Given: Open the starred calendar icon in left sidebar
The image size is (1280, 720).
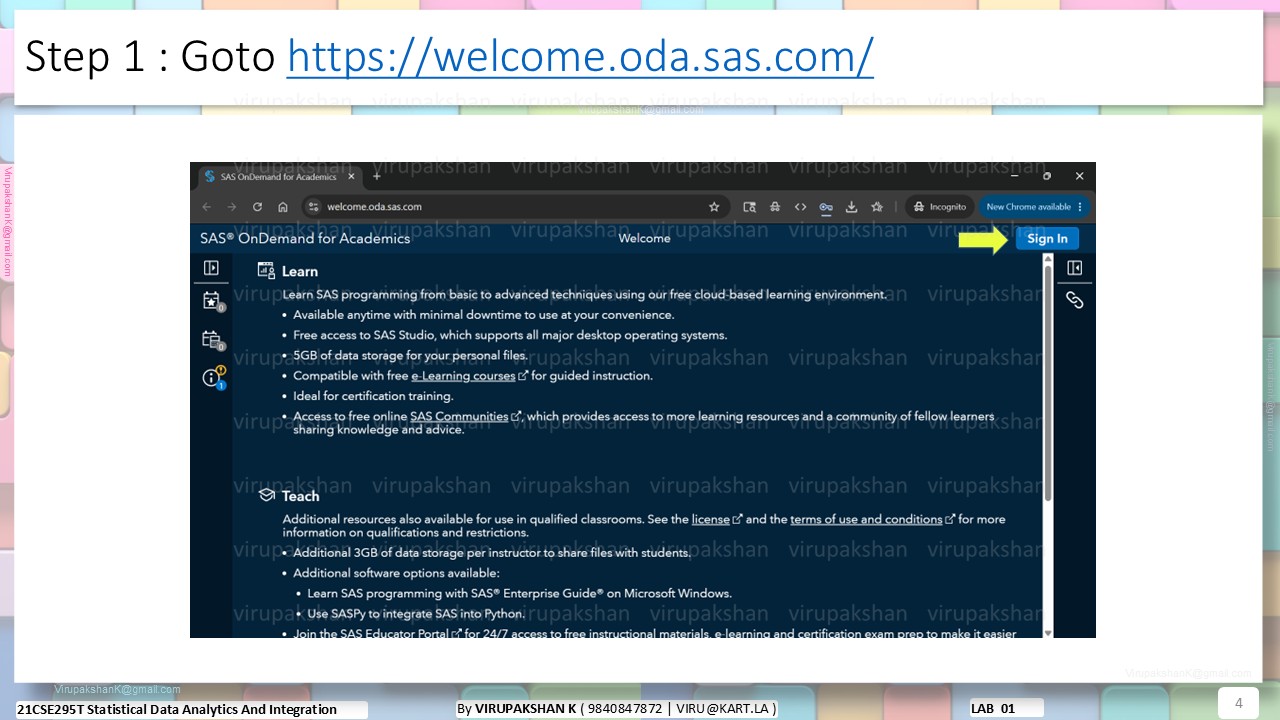Looking at the screenshot, I should pyautogui.click(x=212, y=301).
